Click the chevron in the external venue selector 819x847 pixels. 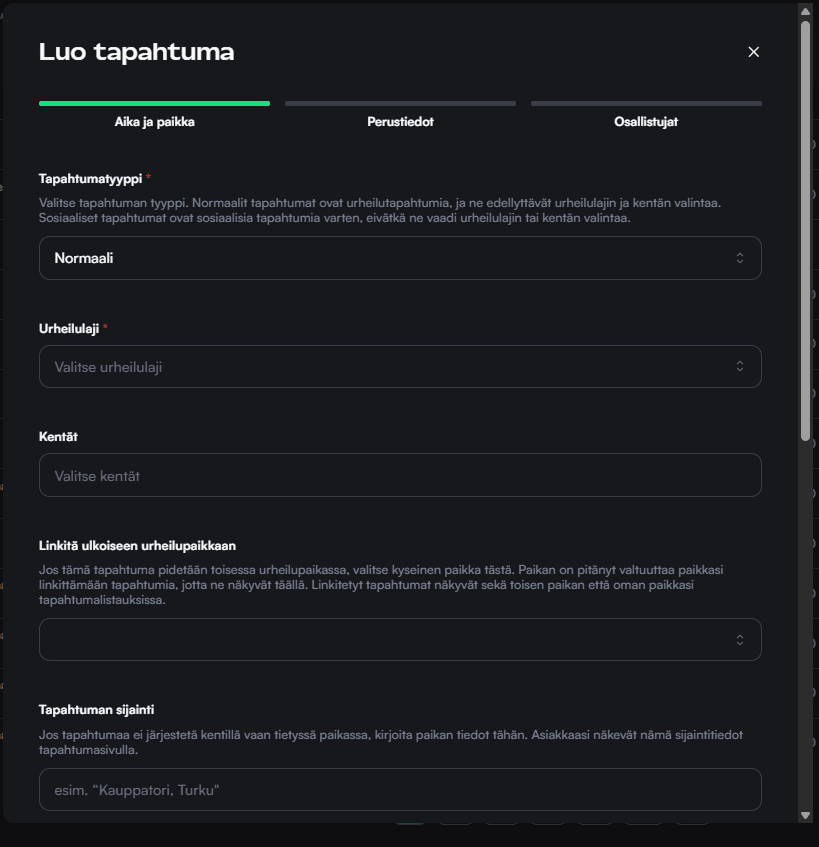coord(740,640)
